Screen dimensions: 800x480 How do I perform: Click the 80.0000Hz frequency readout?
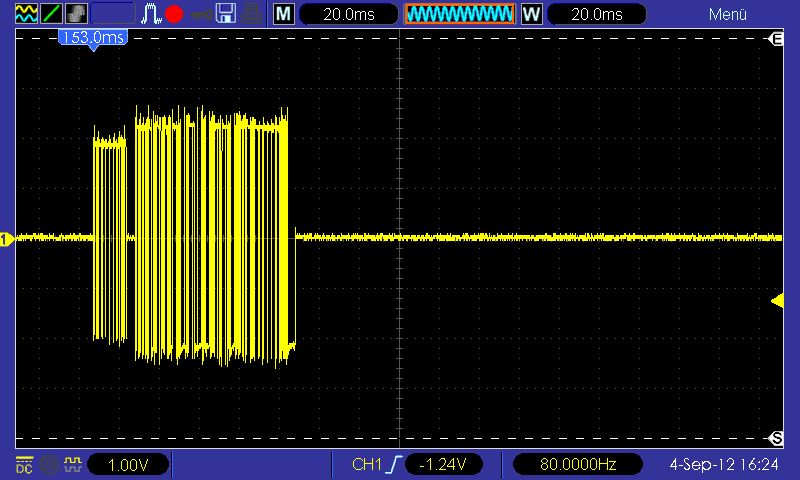(578, 464)
